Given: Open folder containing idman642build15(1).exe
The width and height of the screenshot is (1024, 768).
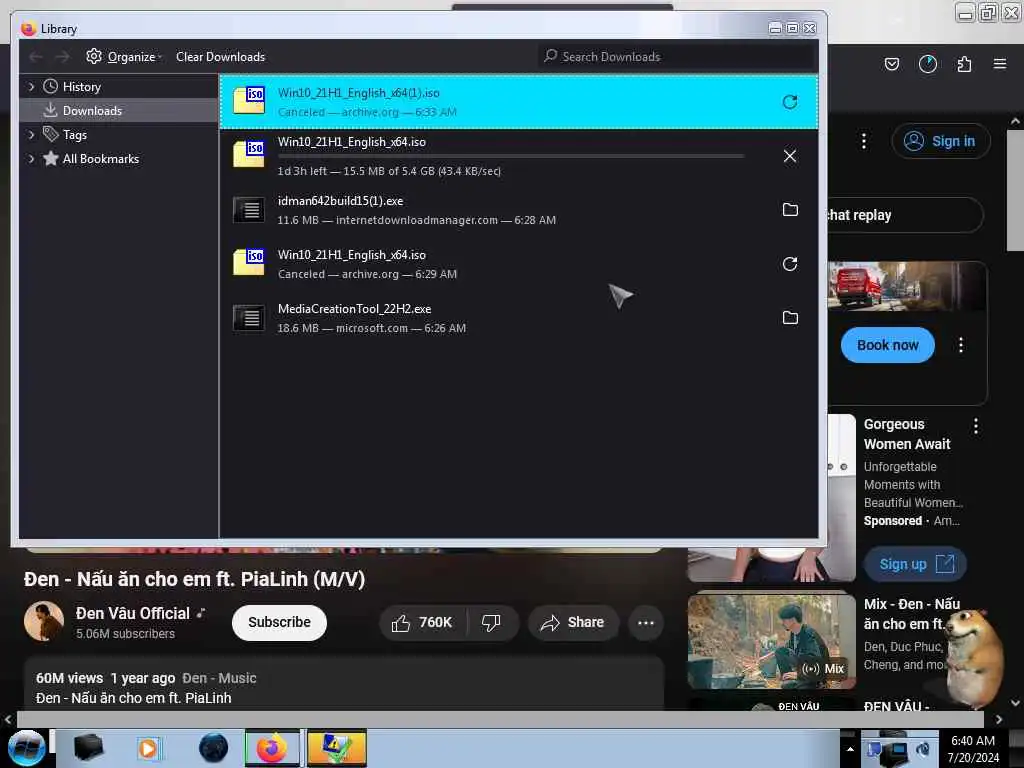Looking at the screenshot, I should [x=790, y=210].
